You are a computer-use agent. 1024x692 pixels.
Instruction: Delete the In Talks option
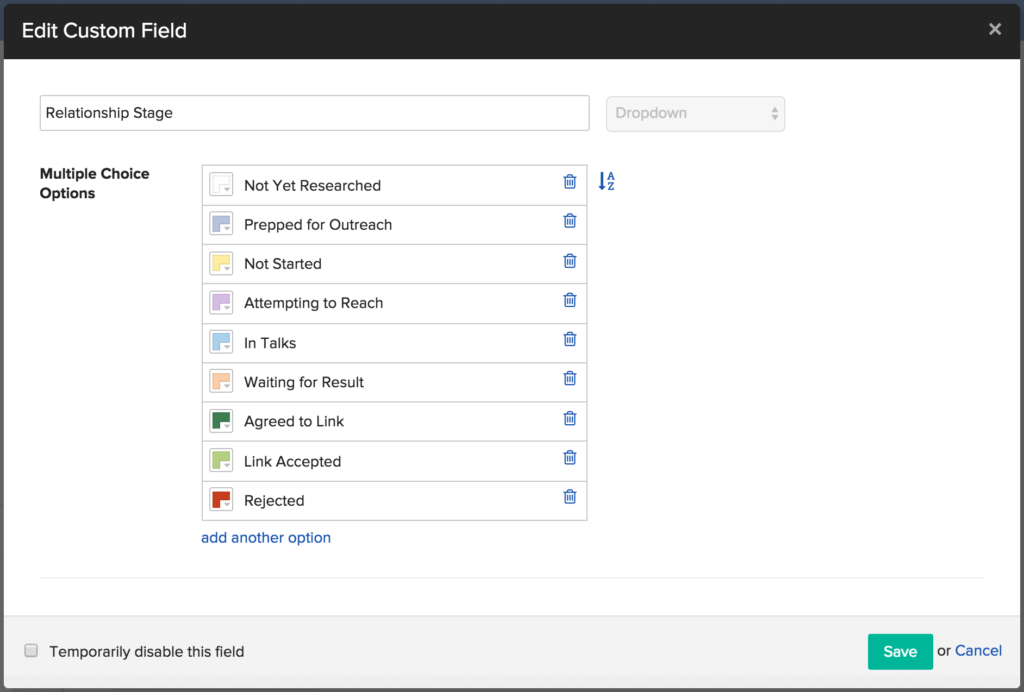coord(570,339)
